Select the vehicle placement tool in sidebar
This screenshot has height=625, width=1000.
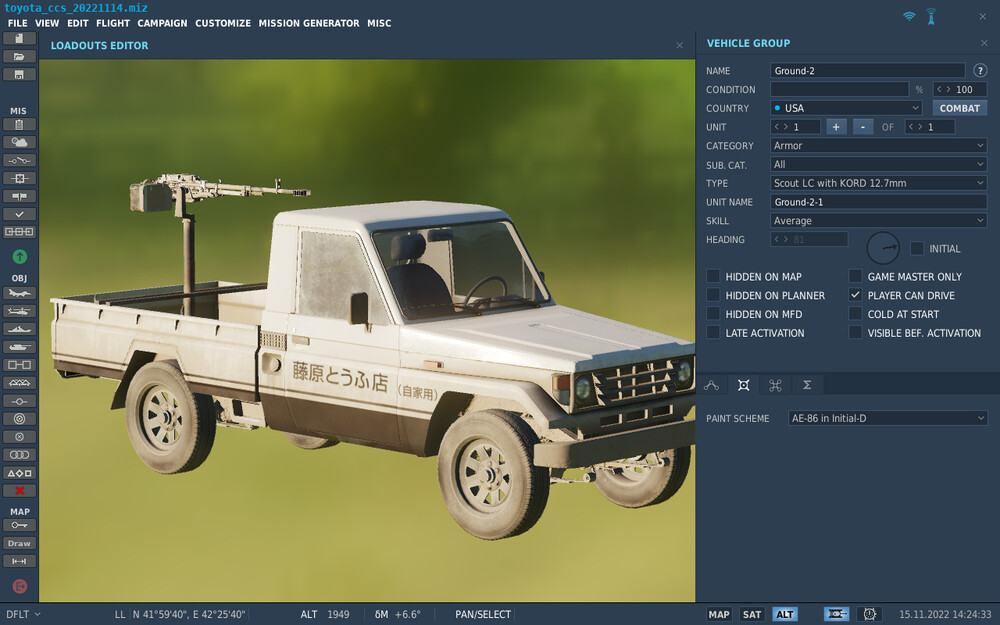(x=18, y=347)
